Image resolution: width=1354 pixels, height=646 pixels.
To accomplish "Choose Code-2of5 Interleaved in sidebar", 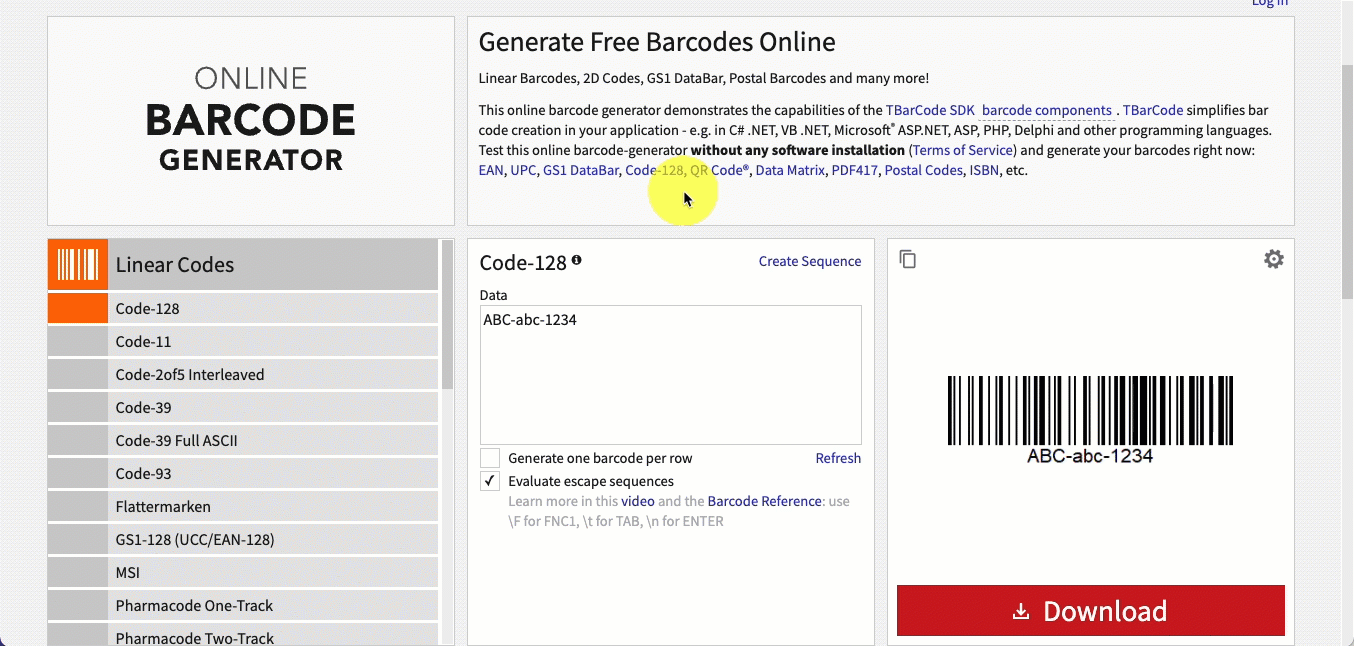I will [190, 375].
